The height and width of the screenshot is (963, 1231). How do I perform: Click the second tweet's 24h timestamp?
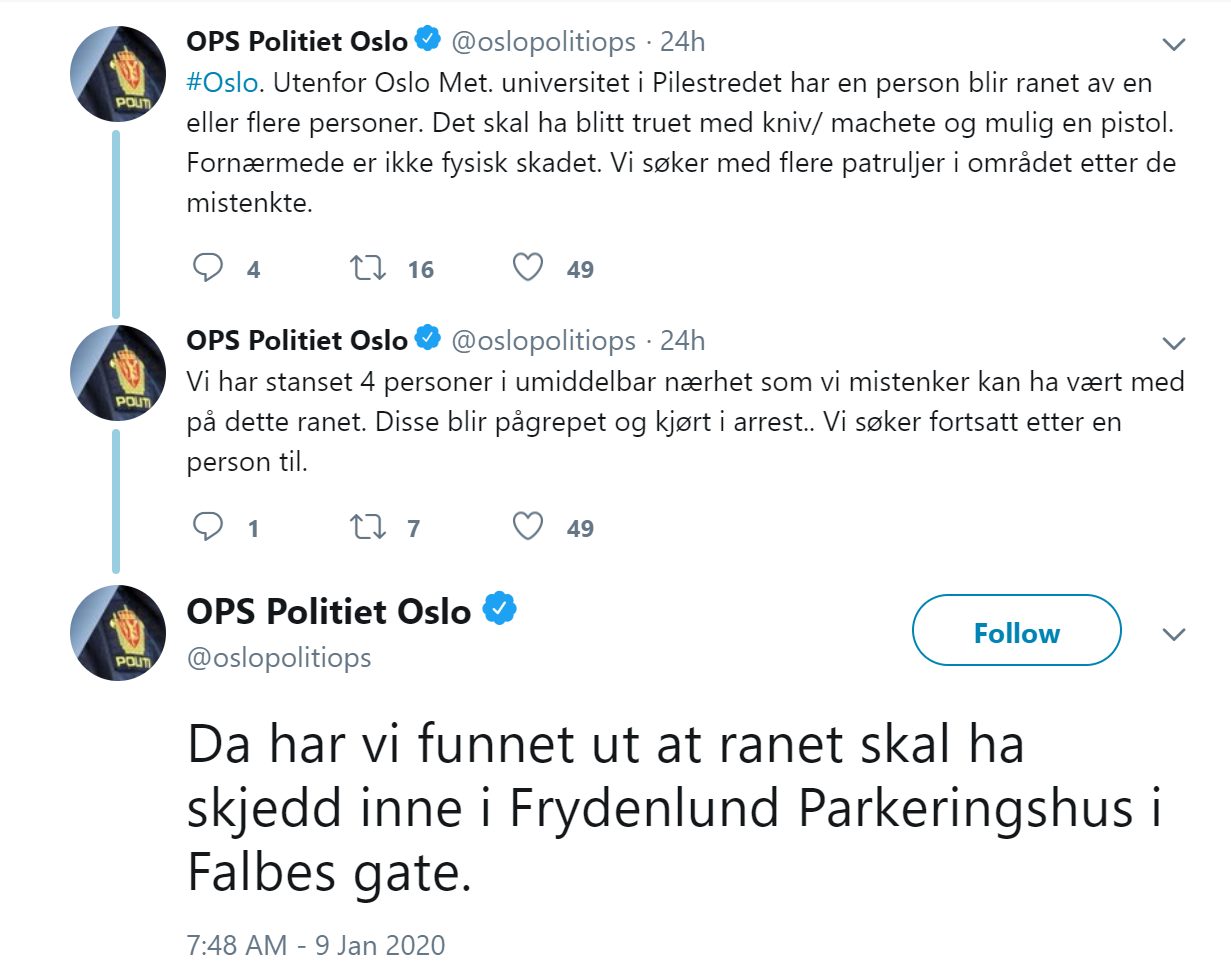point(682,341)
